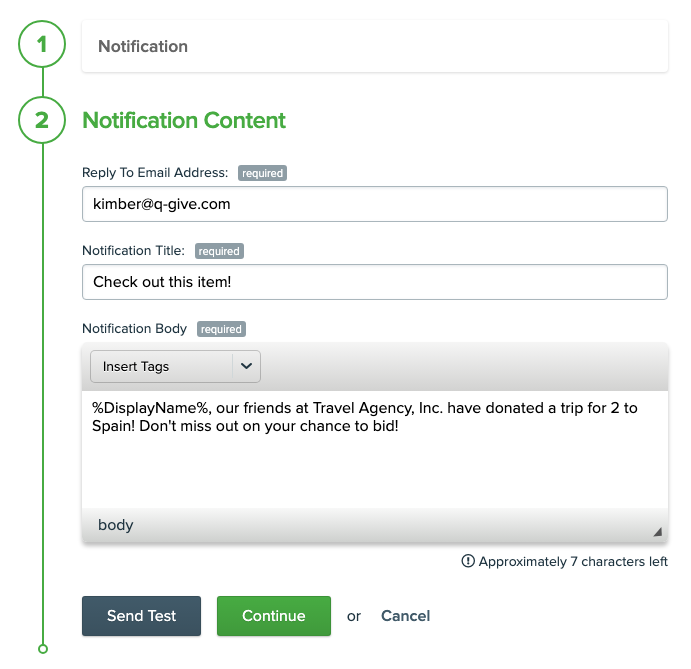Click the small circle ending the step timeline

tap(42, 649)
